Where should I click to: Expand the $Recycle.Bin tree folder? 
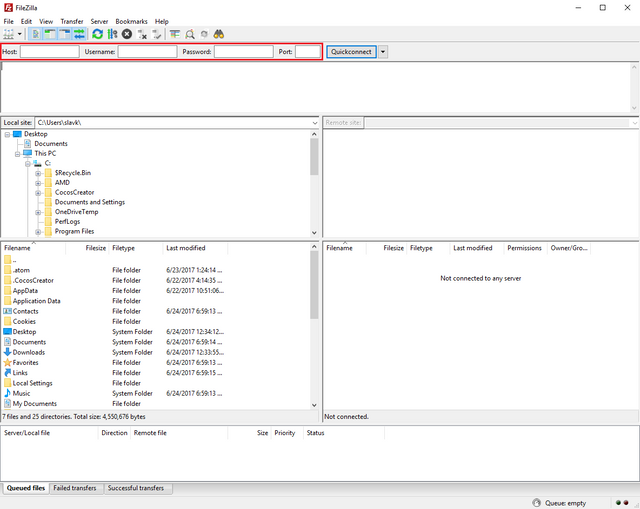[38, 173]
